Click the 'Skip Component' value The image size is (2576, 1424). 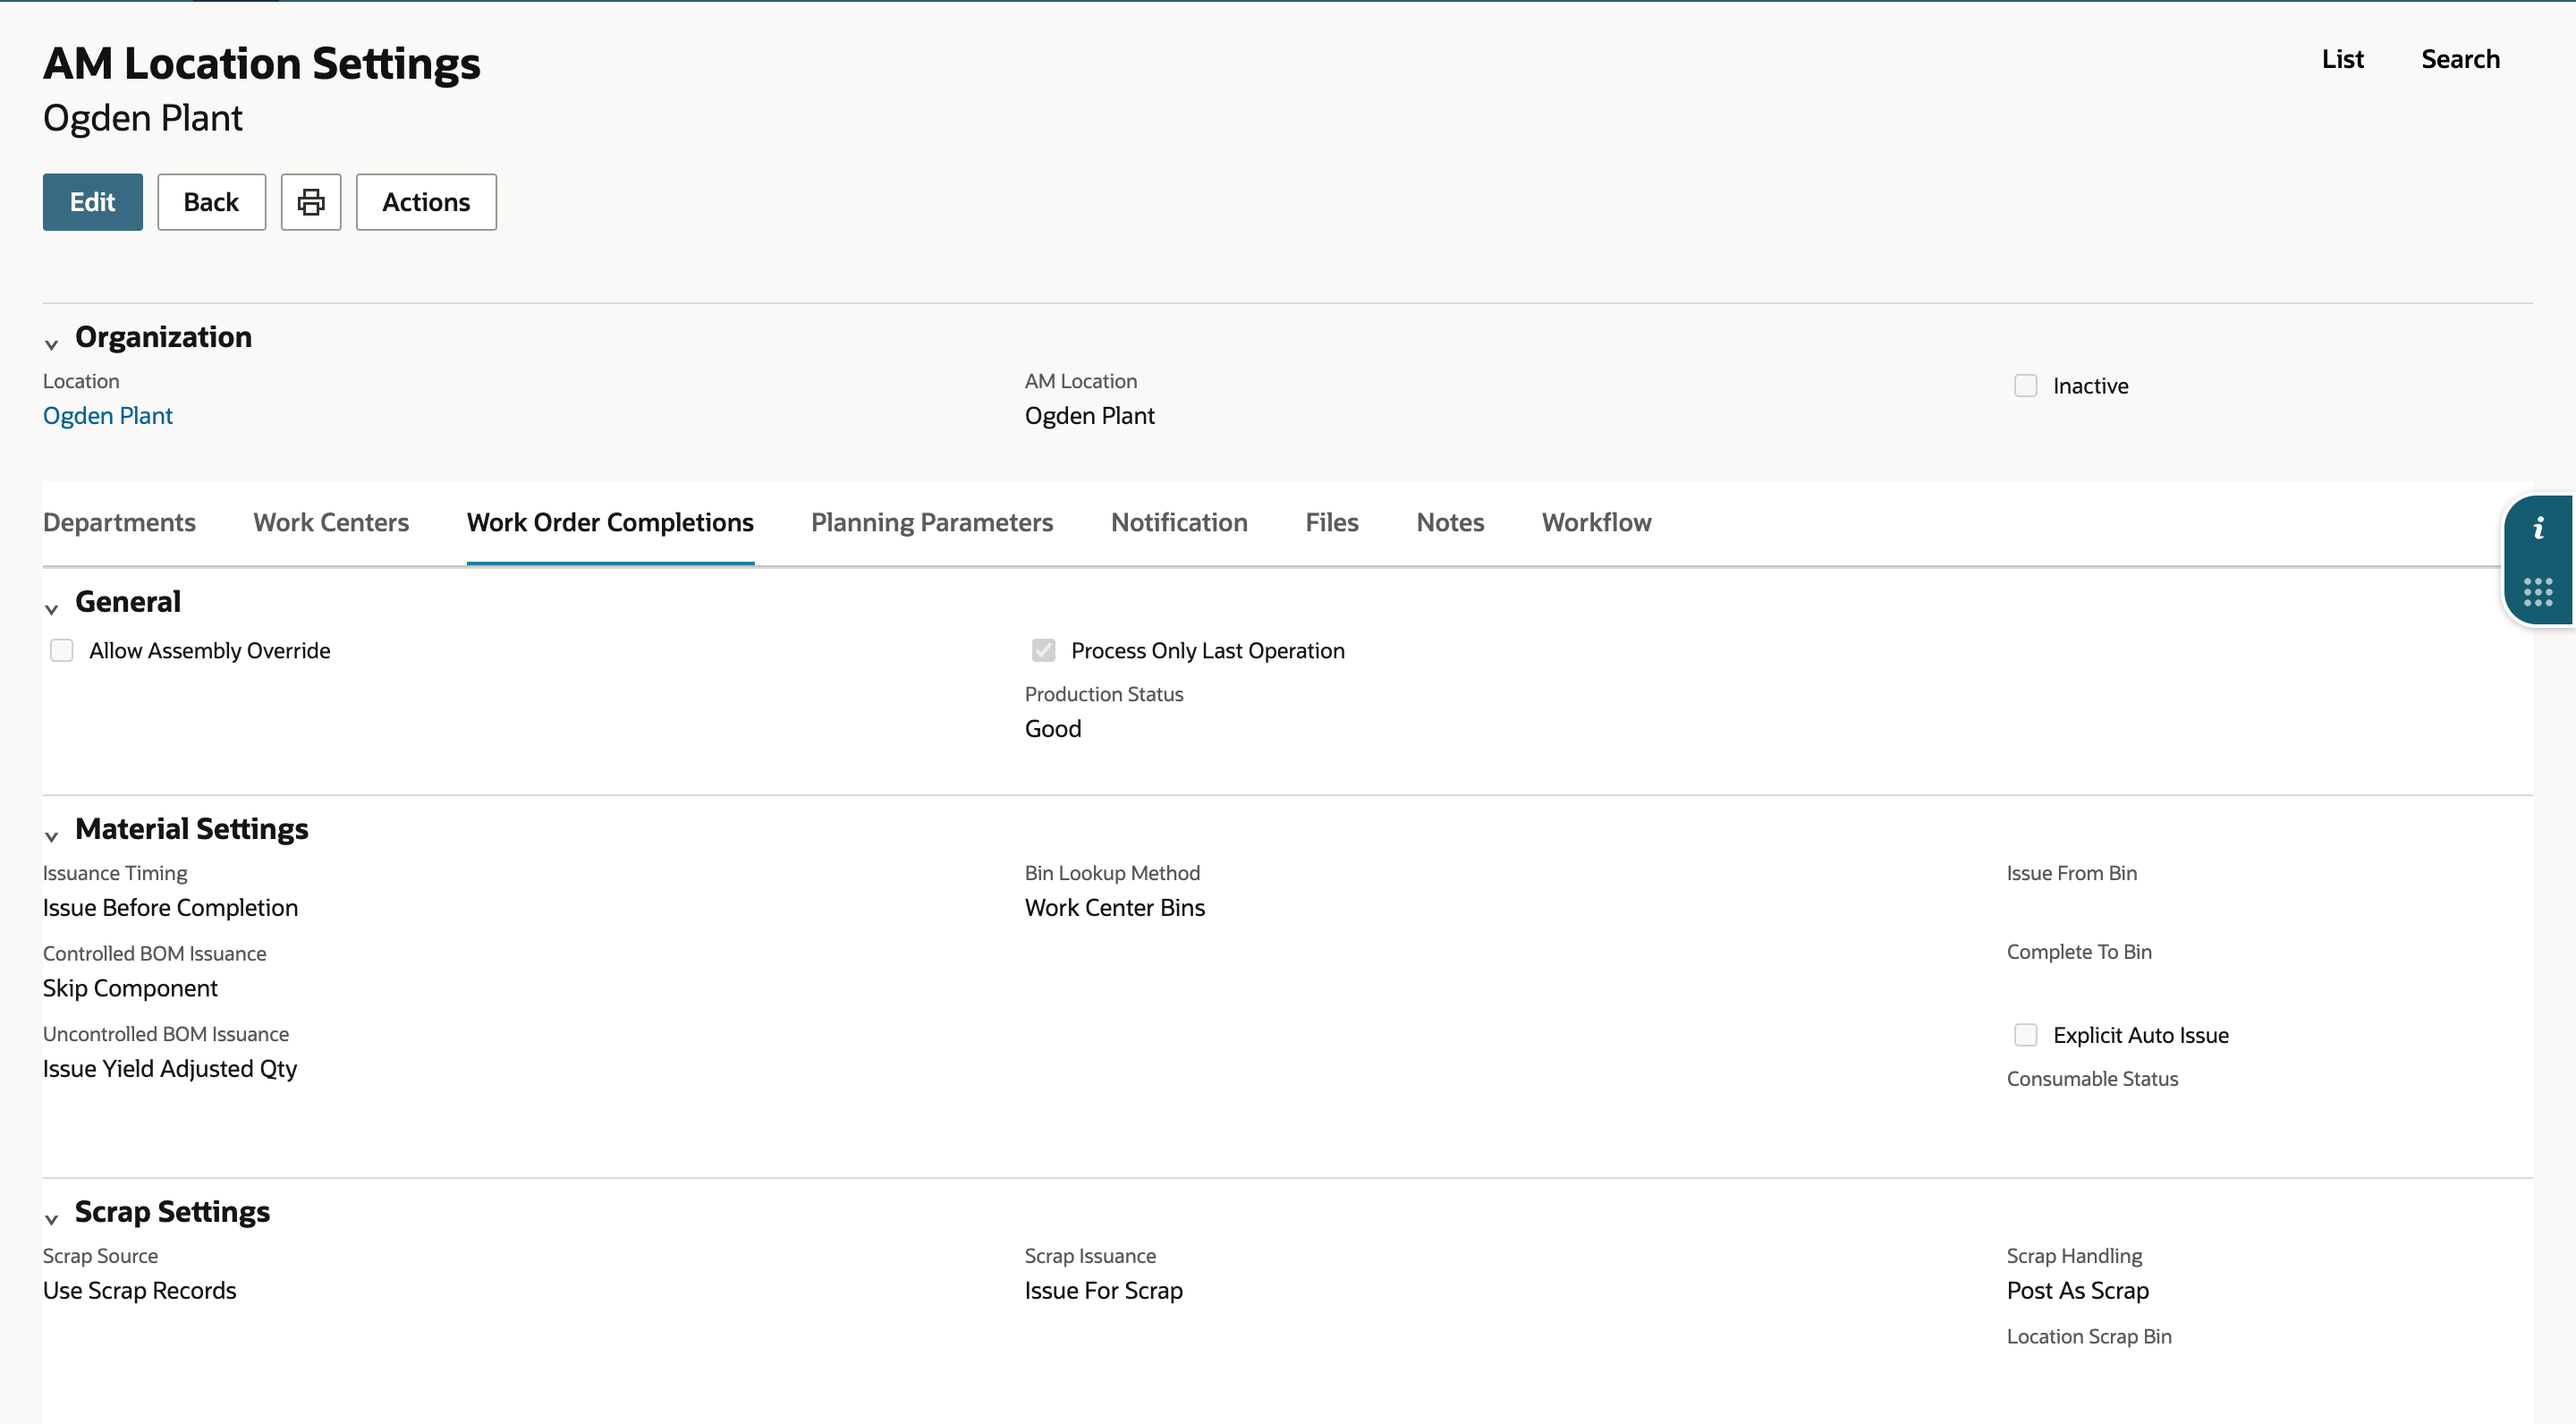pyautogui.click(x=130, y=988)
